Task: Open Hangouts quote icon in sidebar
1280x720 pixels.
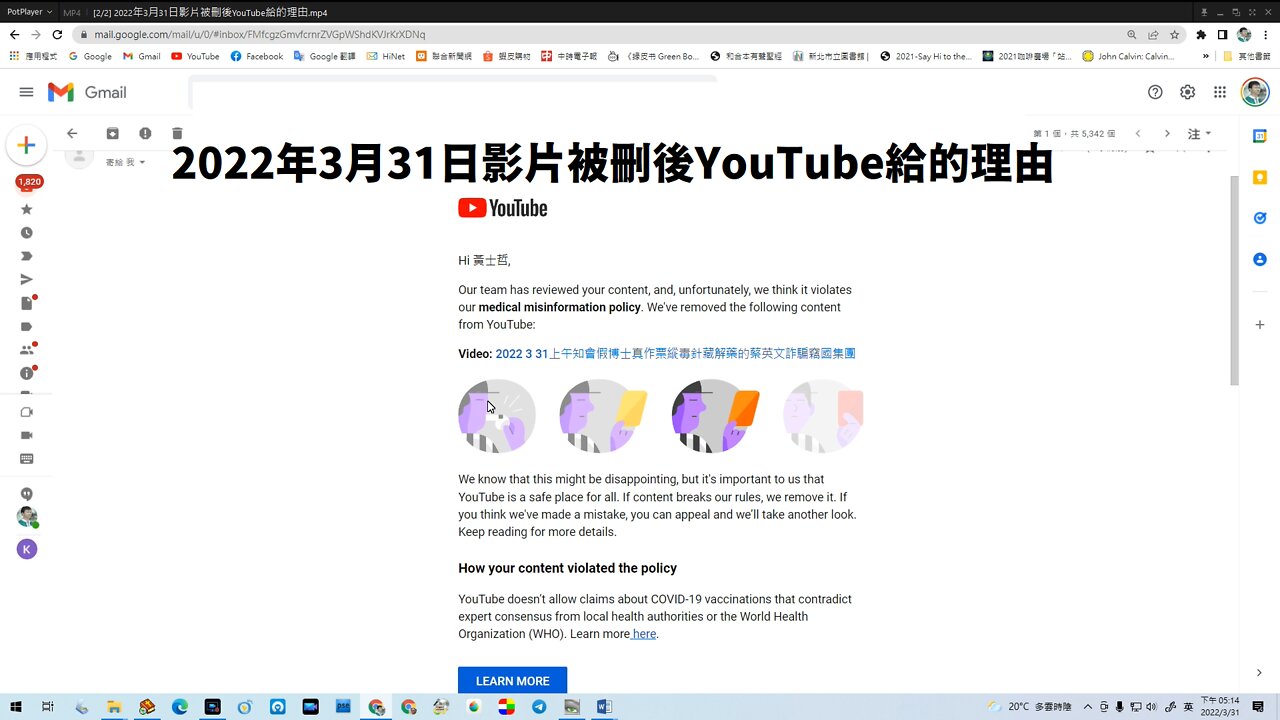Action: click(27, 494)
